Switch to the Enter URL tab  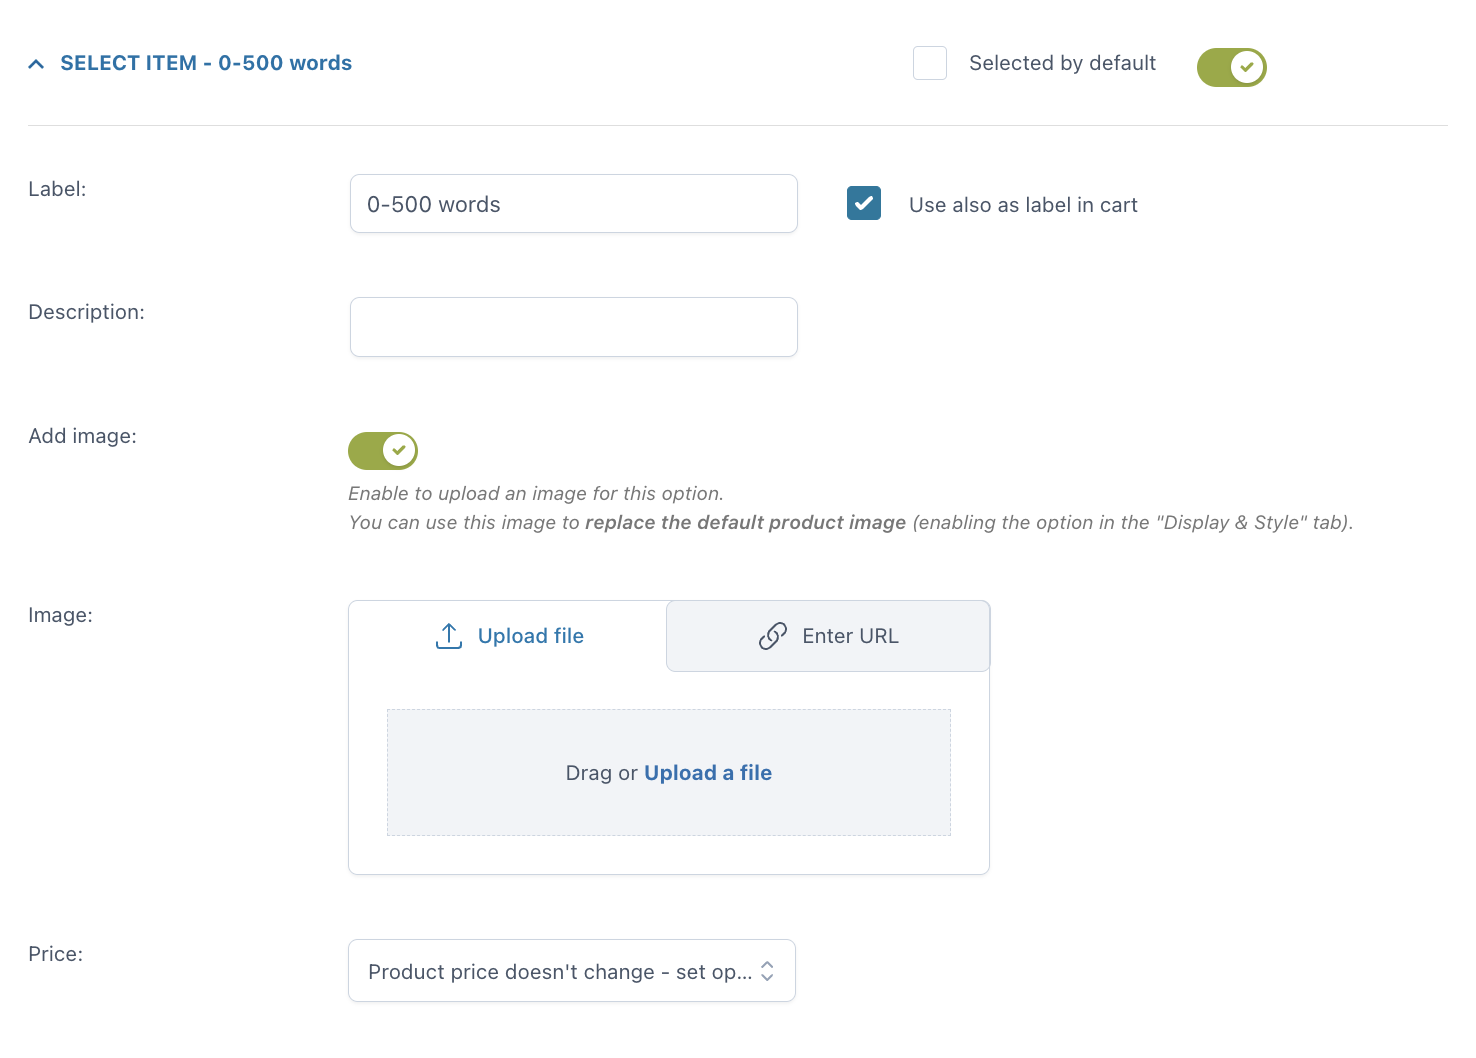coord(828,636)
